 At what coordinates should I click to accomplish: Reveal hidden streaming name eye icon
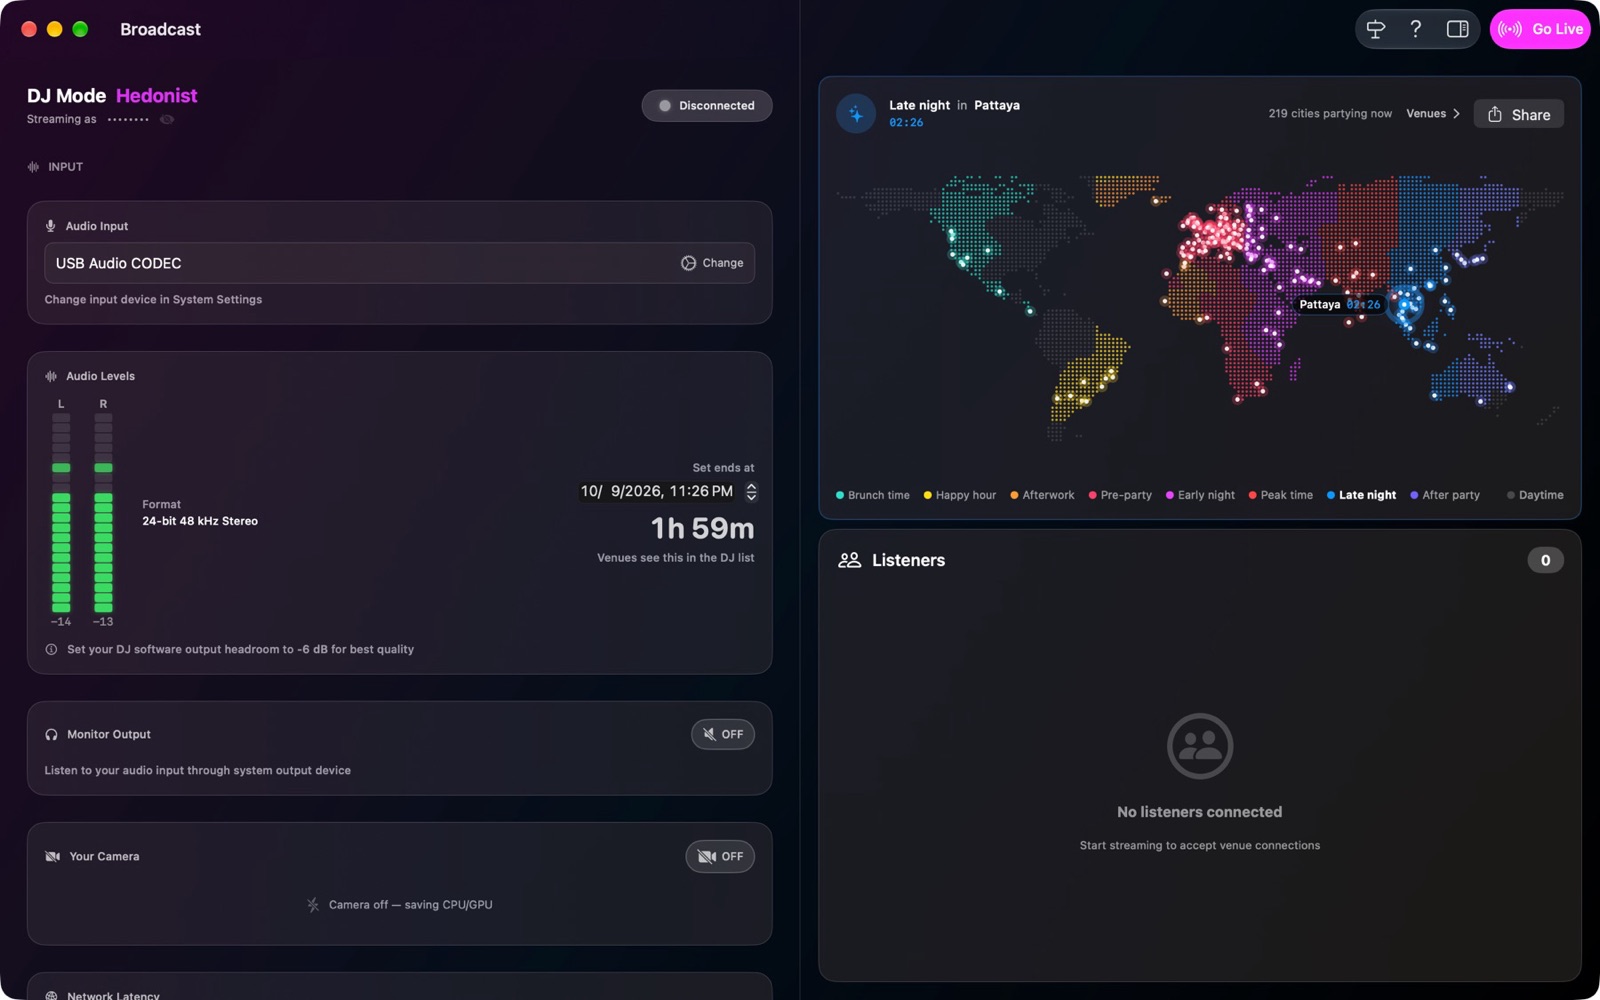(x=167, y=119)
